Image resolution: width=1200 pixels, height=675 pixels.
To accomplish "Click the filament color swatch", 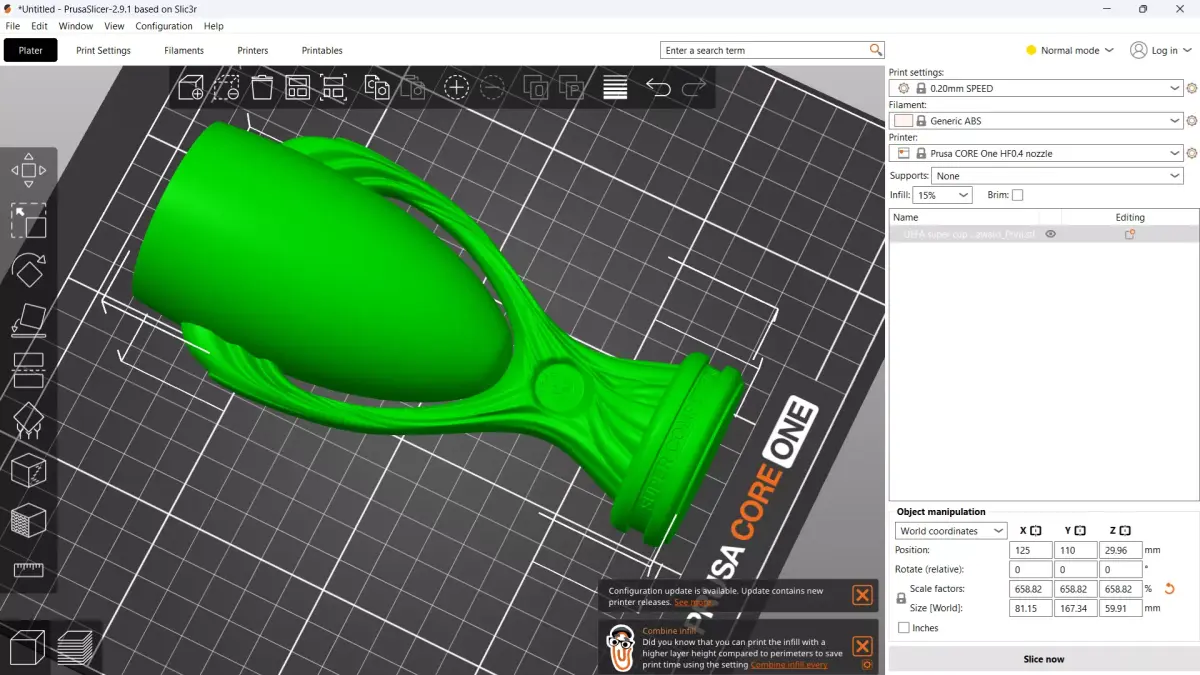I will coord(904,121).
